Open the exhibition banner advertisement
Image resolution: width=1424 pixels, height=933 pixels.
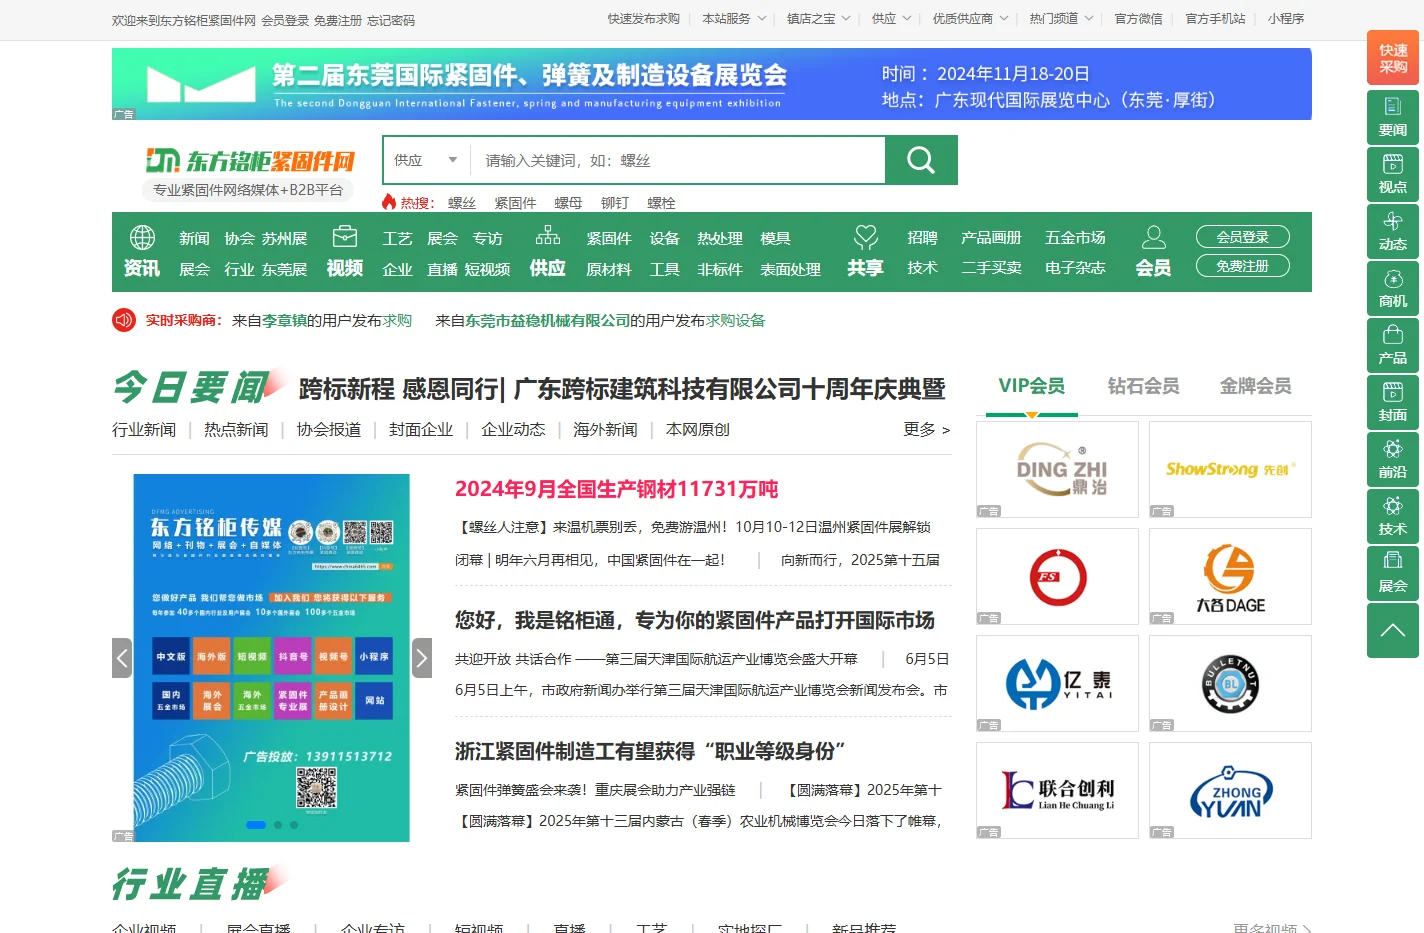712,84
